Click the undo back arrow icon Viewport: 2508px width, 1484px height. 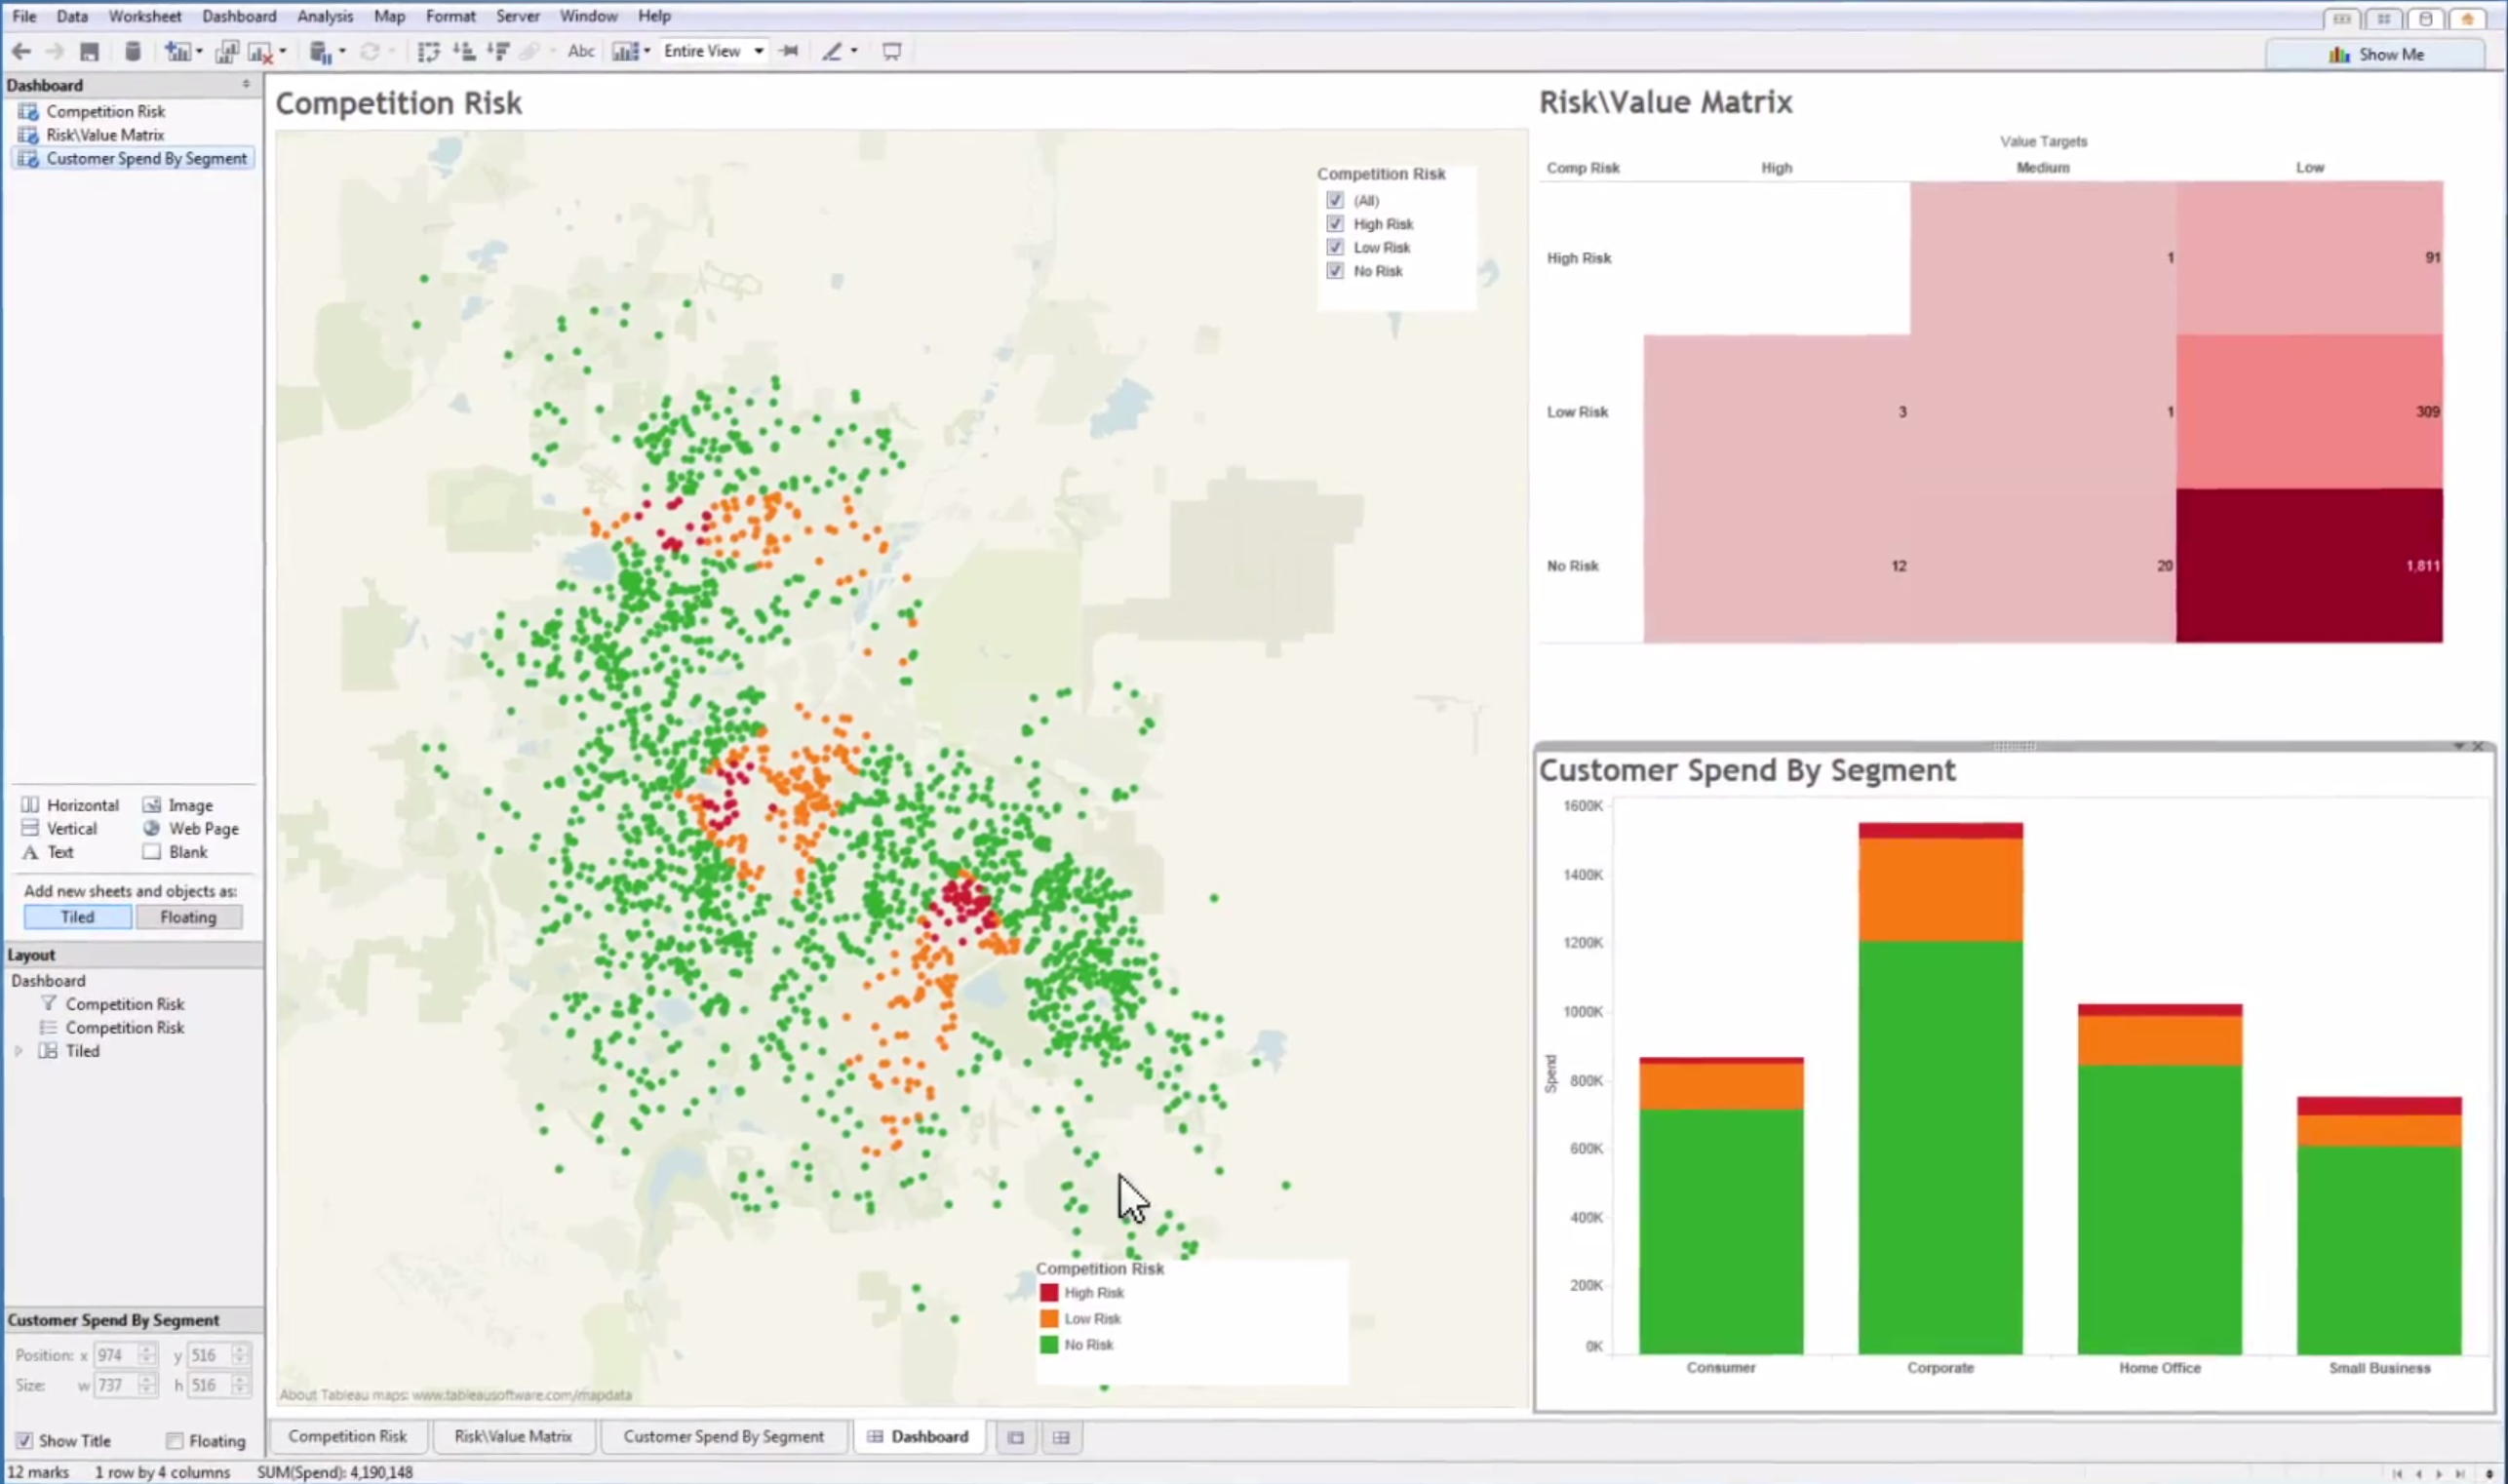point(21,52)
